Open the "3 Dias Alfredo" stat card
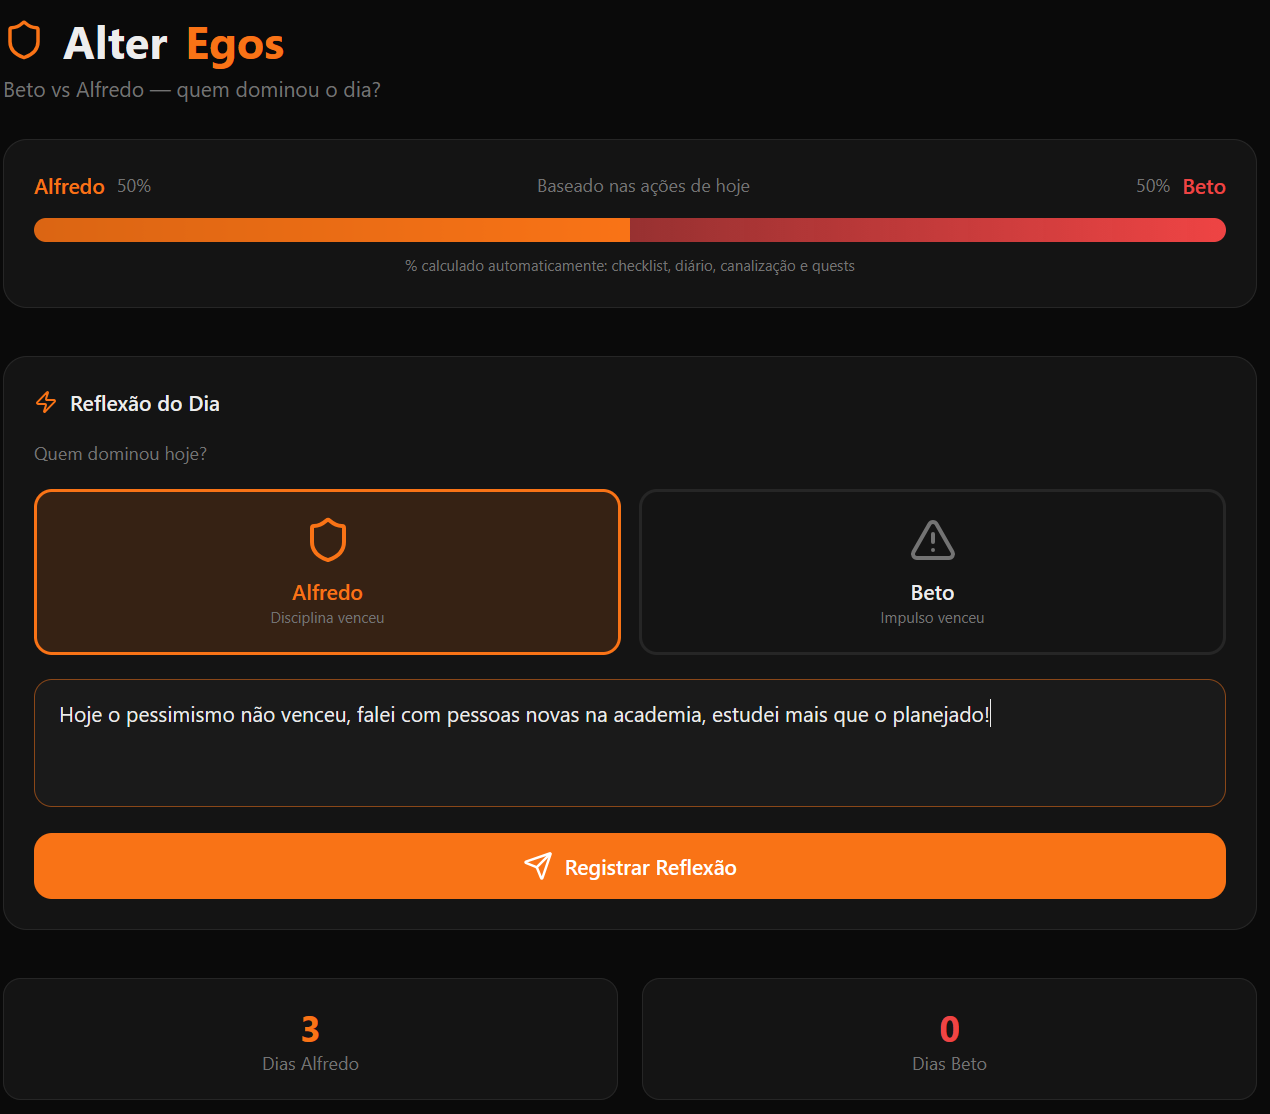 click(310, 1039)
